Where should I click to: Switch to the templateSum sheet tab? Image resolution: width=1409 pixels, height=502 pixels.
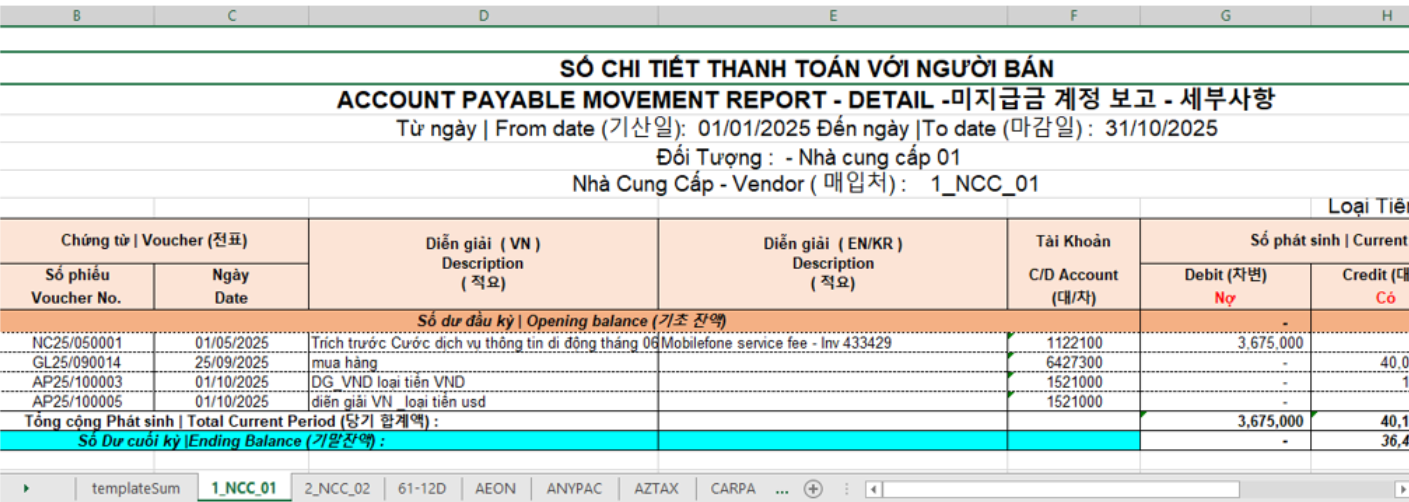pos(136,489)
